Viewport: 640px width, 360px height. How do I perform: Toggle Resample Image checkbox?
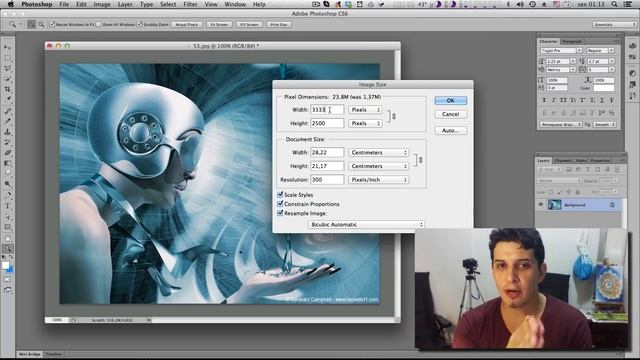point(280,213)
